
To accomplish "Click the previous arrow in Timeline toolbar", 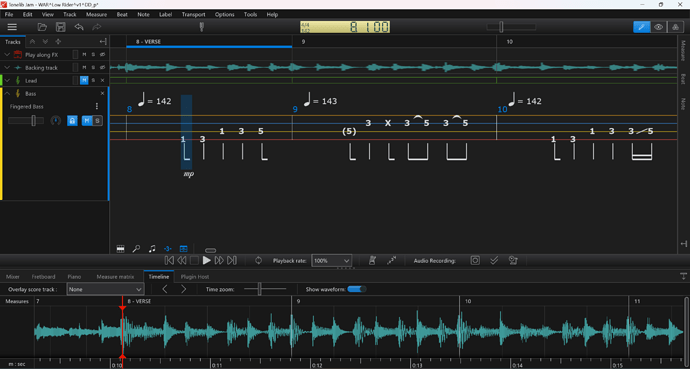I will 165,289.
